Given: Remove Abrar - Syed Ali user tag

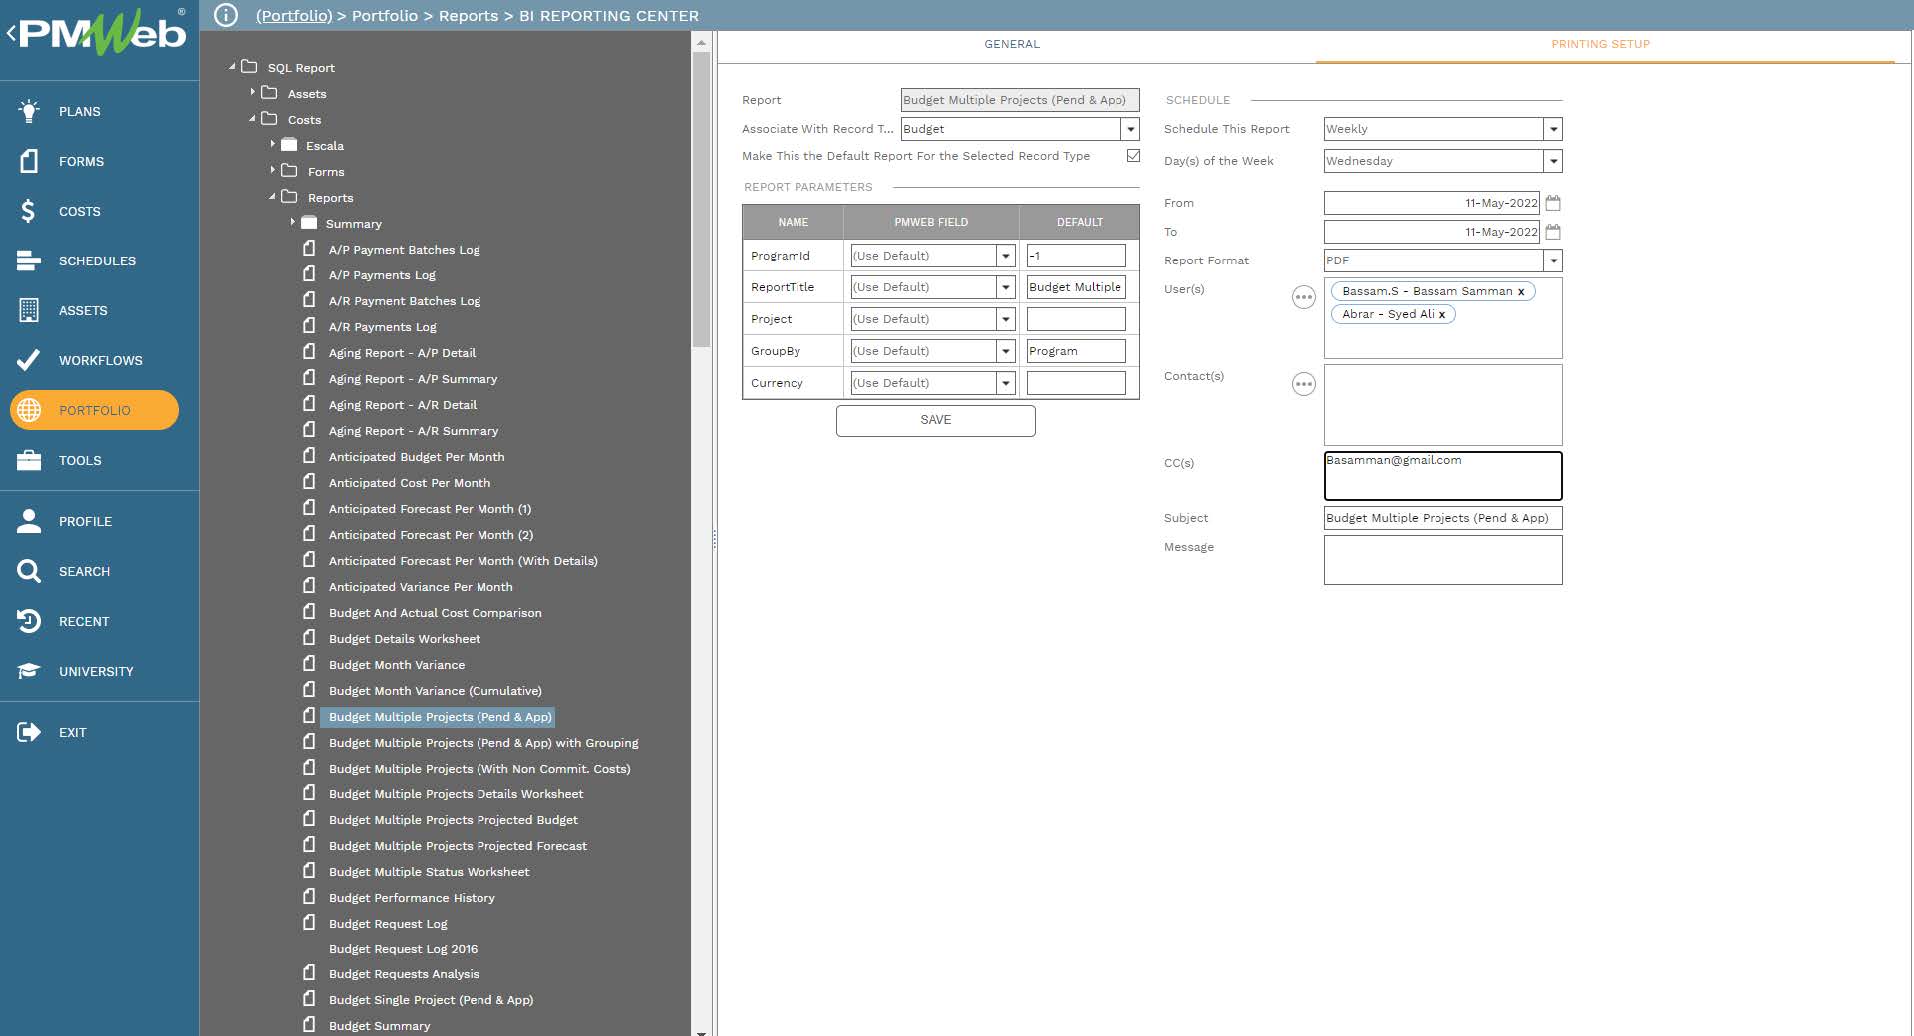Looking at the screenshot, I should tap(1441, 315).
